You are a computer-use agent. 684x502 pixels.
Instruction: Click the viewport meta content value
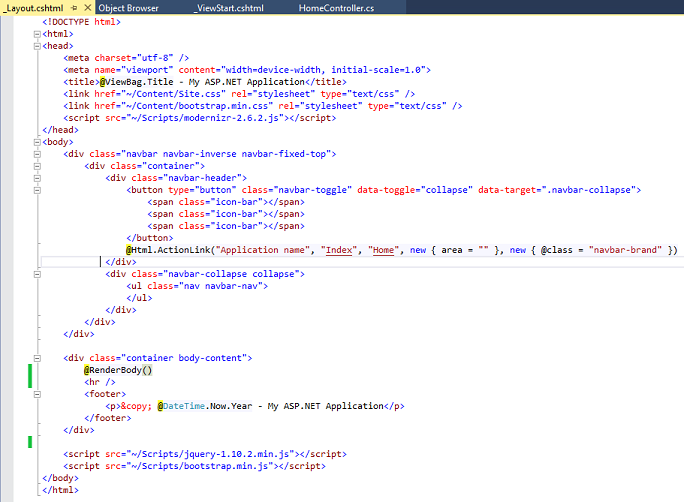point(323,70)
